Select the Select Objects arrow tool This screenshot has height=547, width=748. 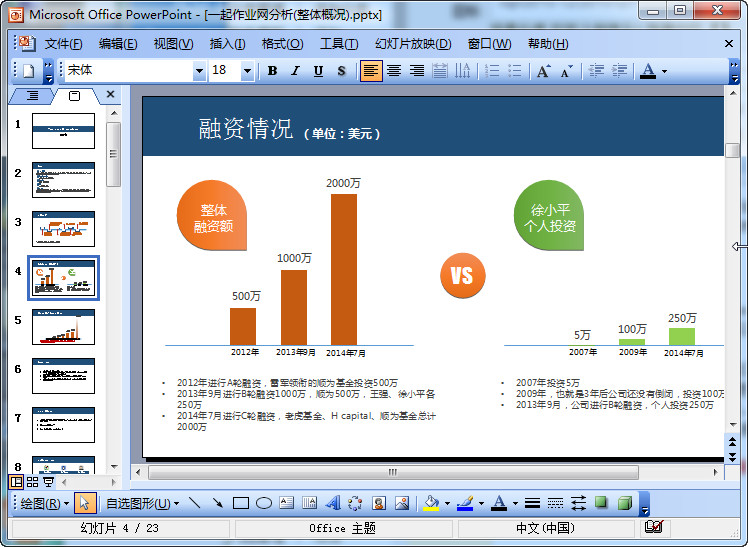(x=85, y=503)
